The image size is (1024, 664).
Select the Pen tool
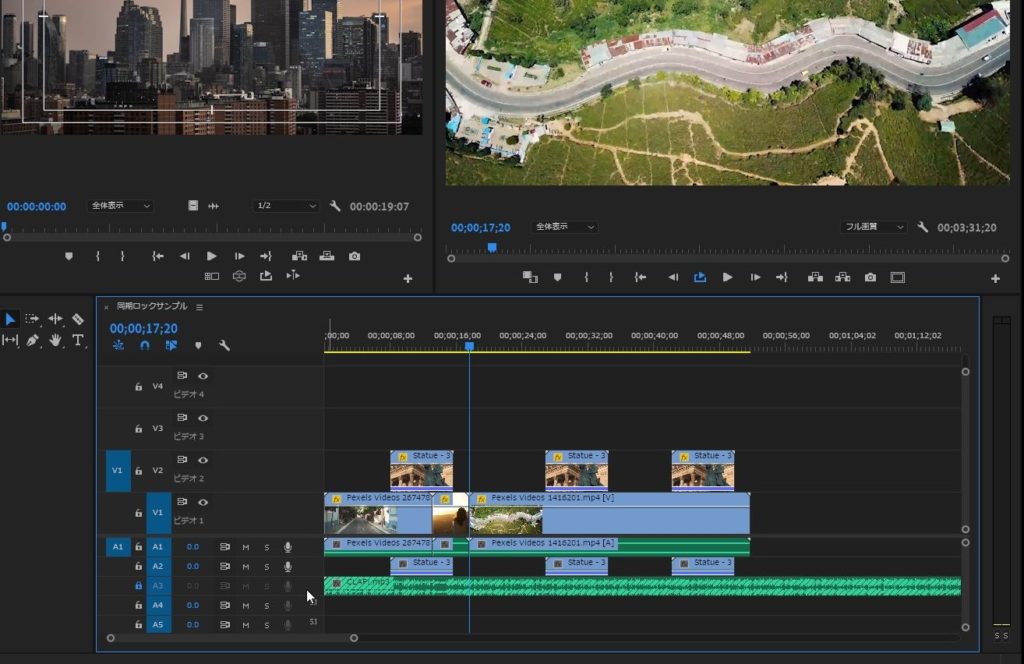coord(33,340)
